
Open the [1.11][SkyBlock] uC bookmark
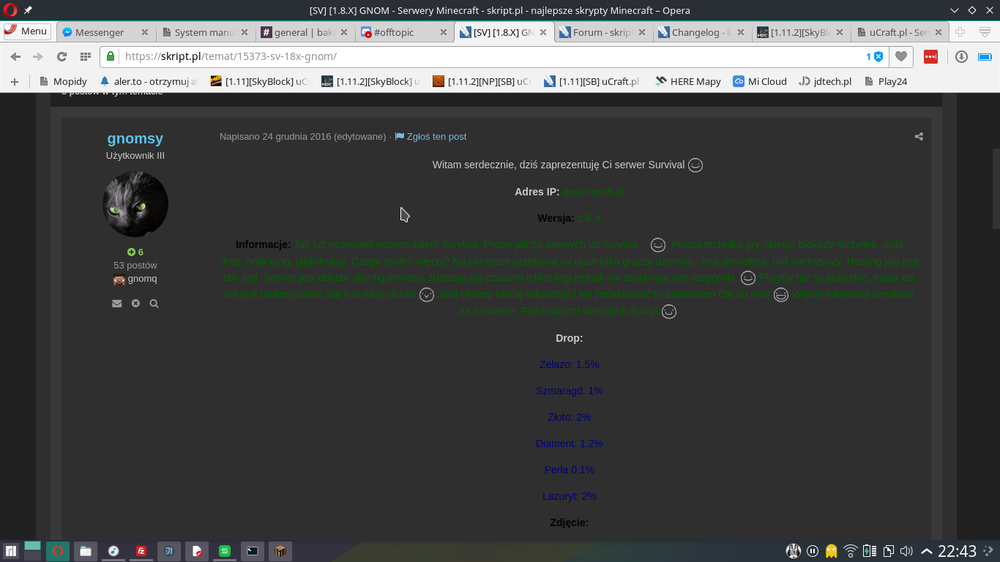click(259, 82)
